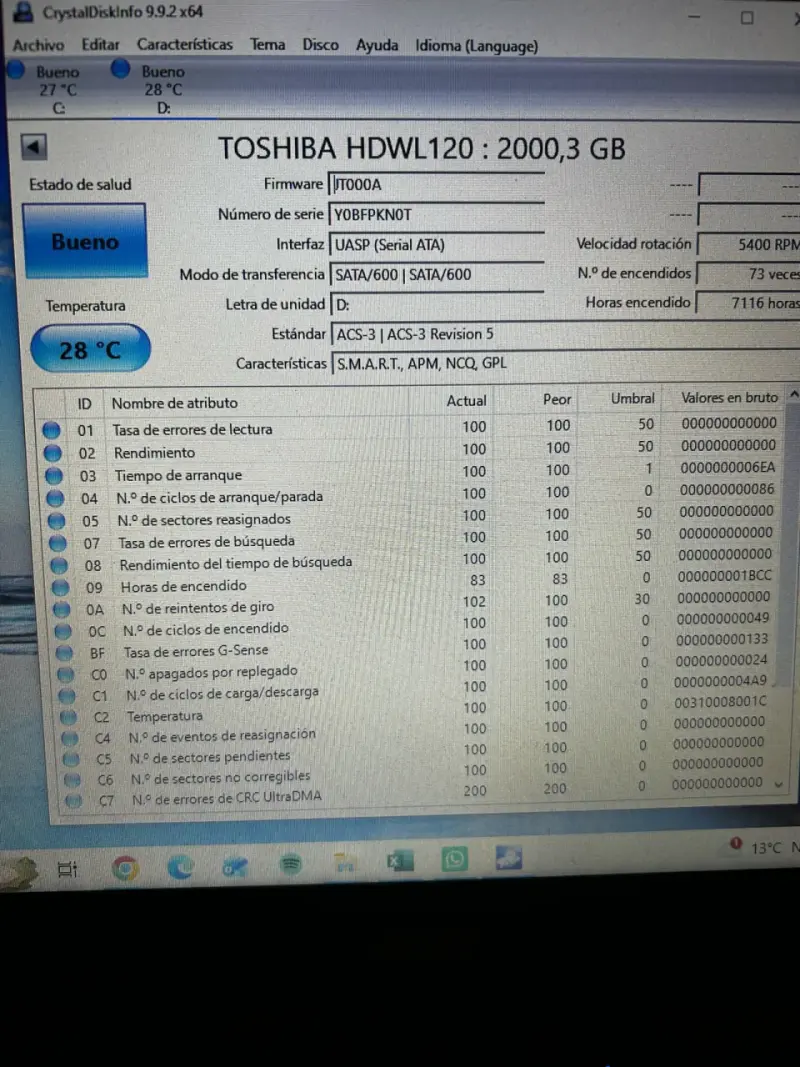Click the N.º de encendidos 73 veces field
The height and width of the screenshot is (1067, 800).
point(749,274)
